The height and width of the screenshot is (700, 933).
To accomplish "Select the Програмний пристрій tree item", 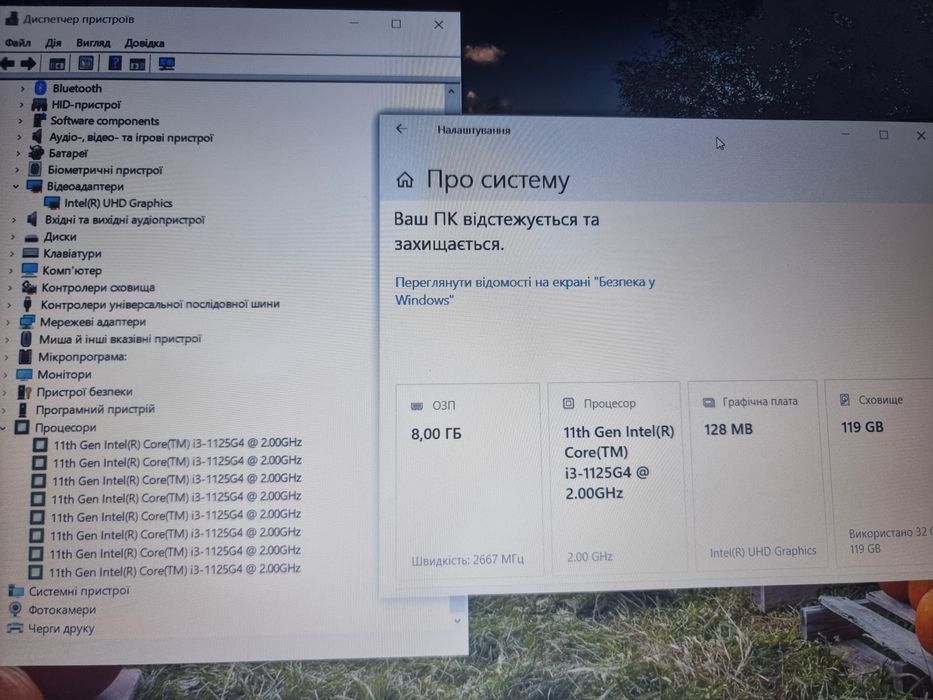I will tap(95, 410).
